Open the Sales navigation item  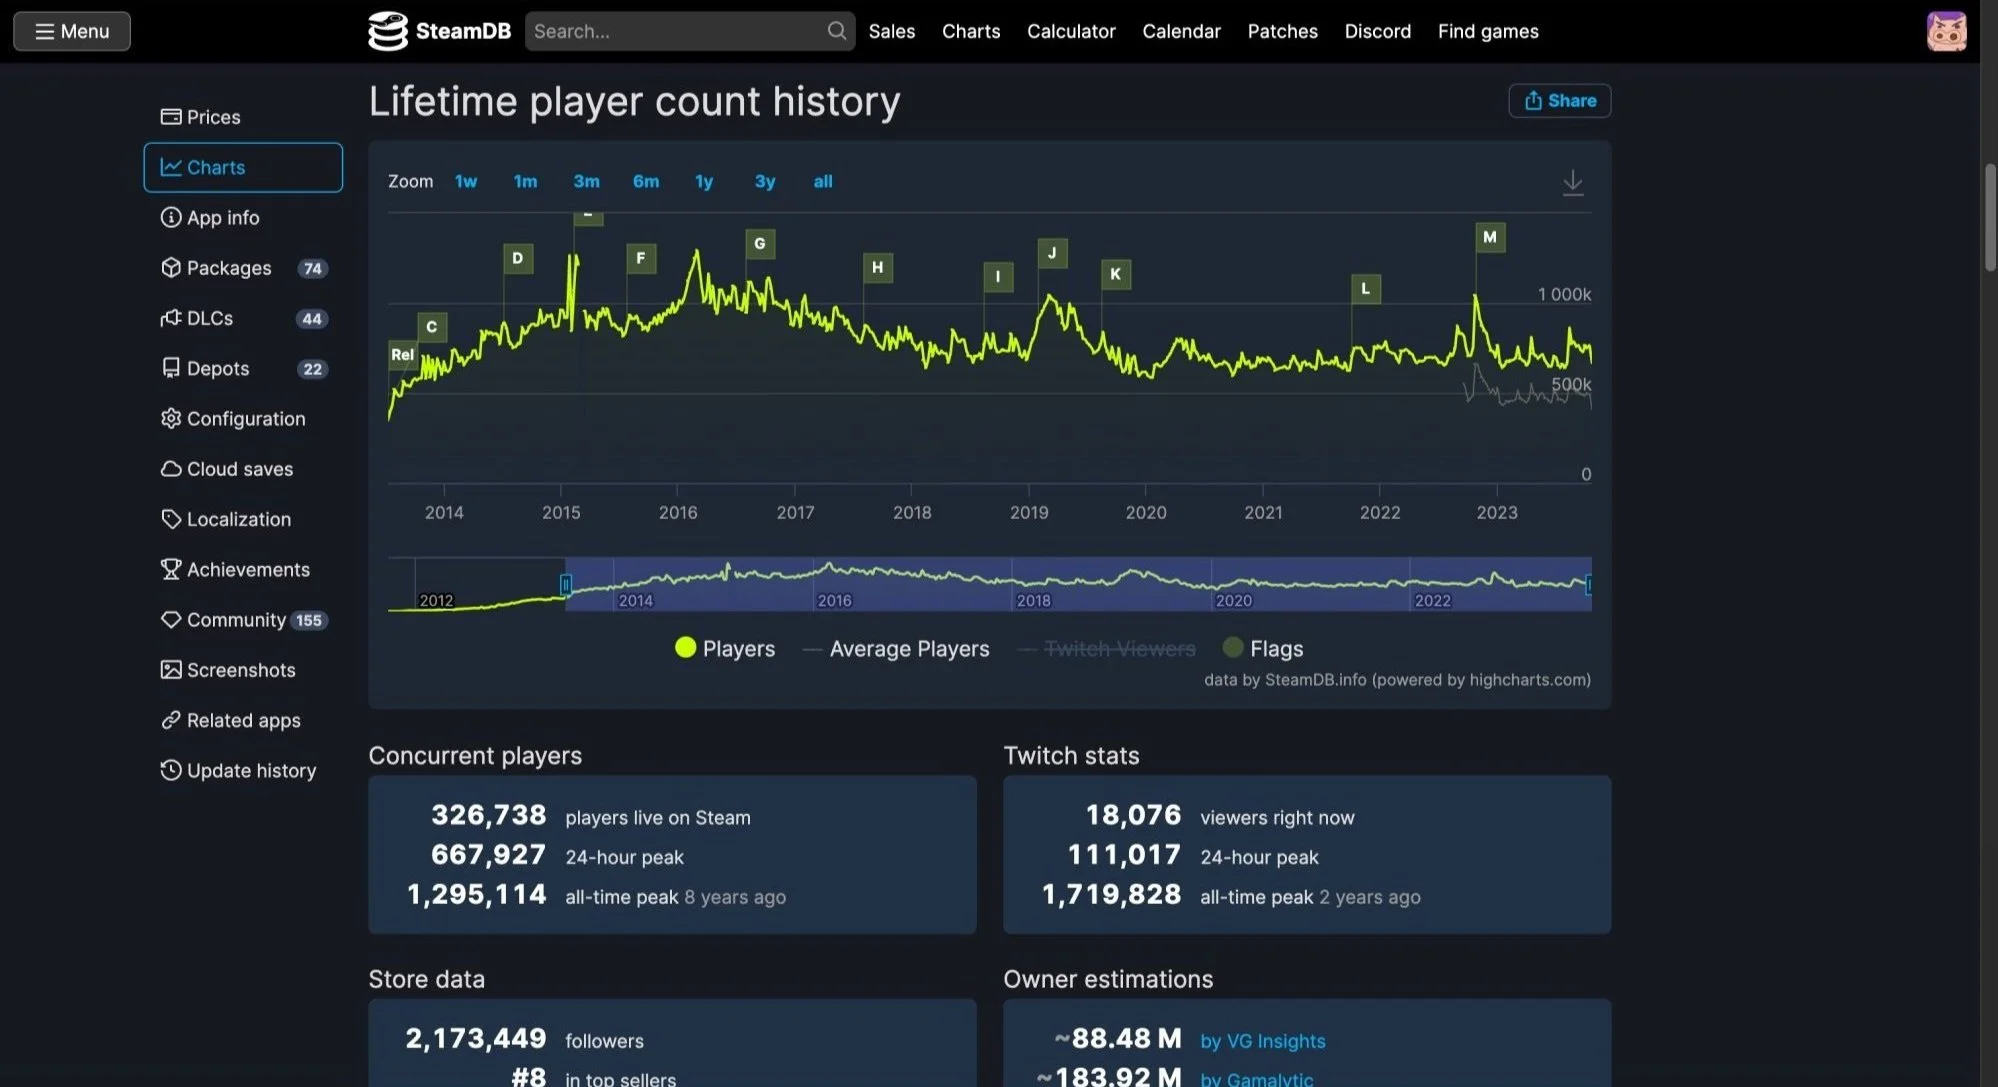[891, 31]
